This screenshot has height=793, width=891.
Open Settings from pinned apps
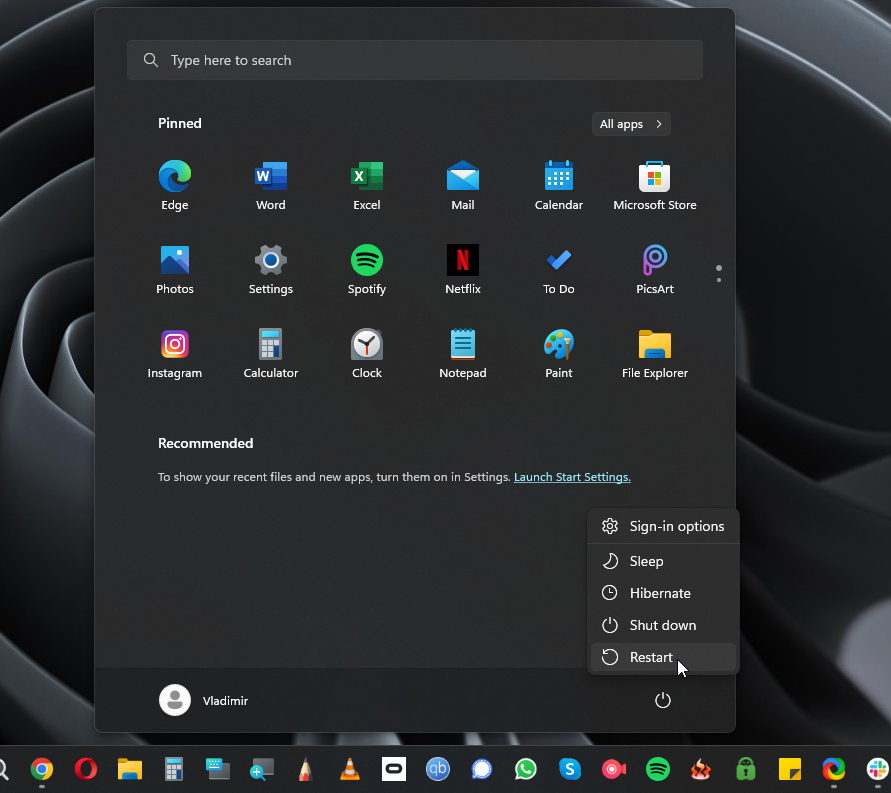pyautogui.click(x=270, y=270)
